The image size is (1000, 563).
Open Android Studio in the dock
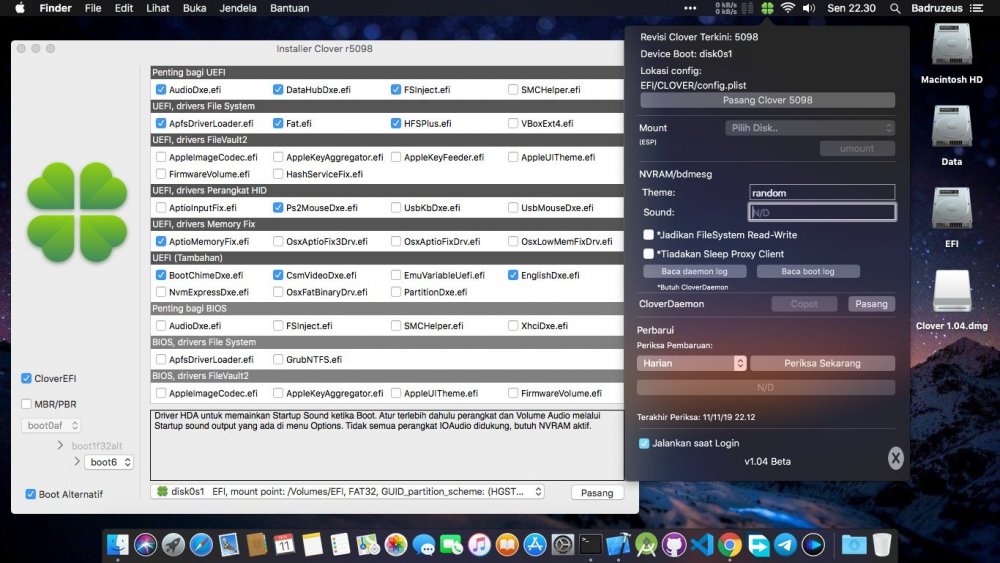tap(646, 545)
